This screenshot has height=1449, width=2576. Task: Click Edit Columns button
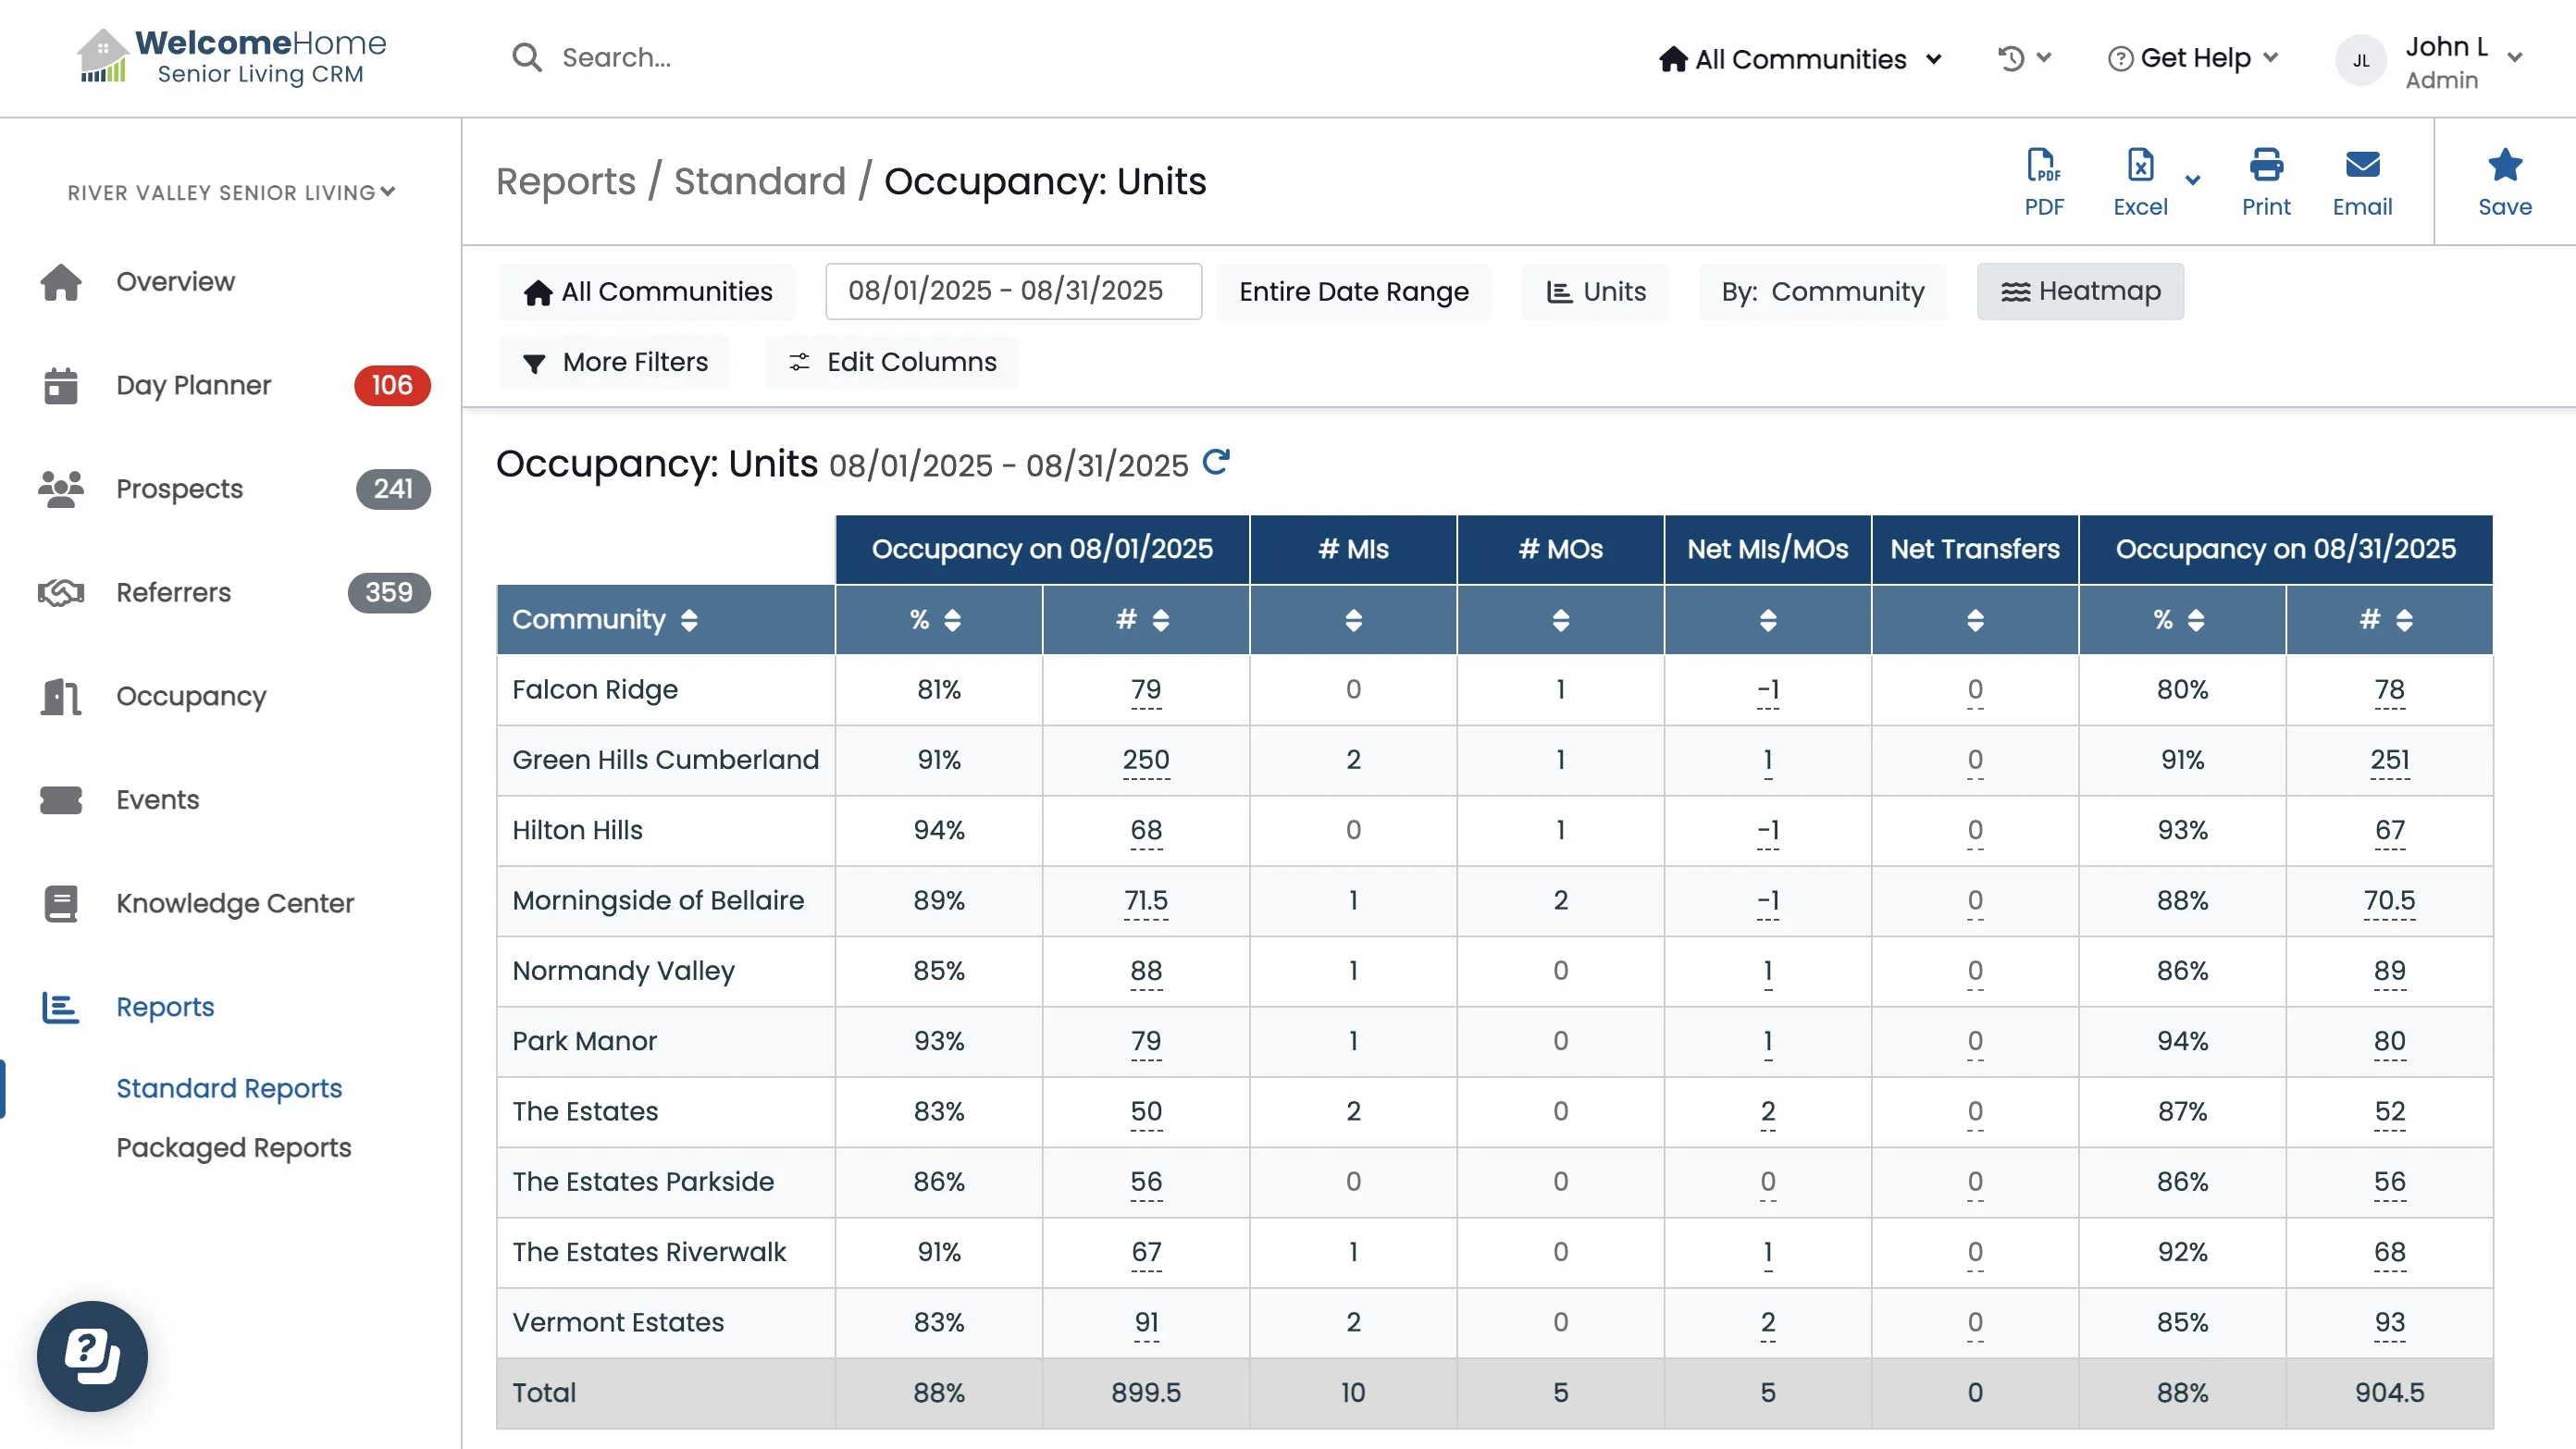click(x=892, y=361)
